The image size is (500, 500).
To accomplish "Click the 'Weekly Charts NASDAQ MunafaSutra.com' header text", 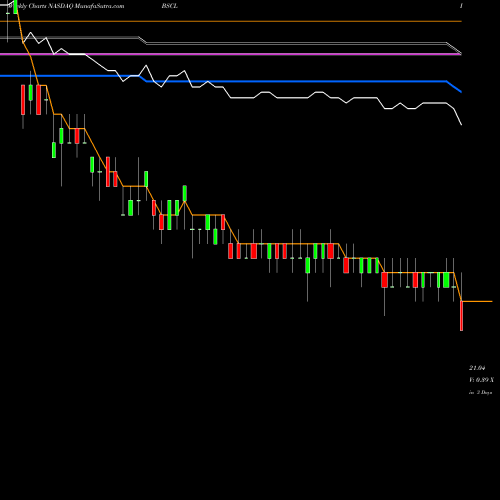I will tap(67, 6).
